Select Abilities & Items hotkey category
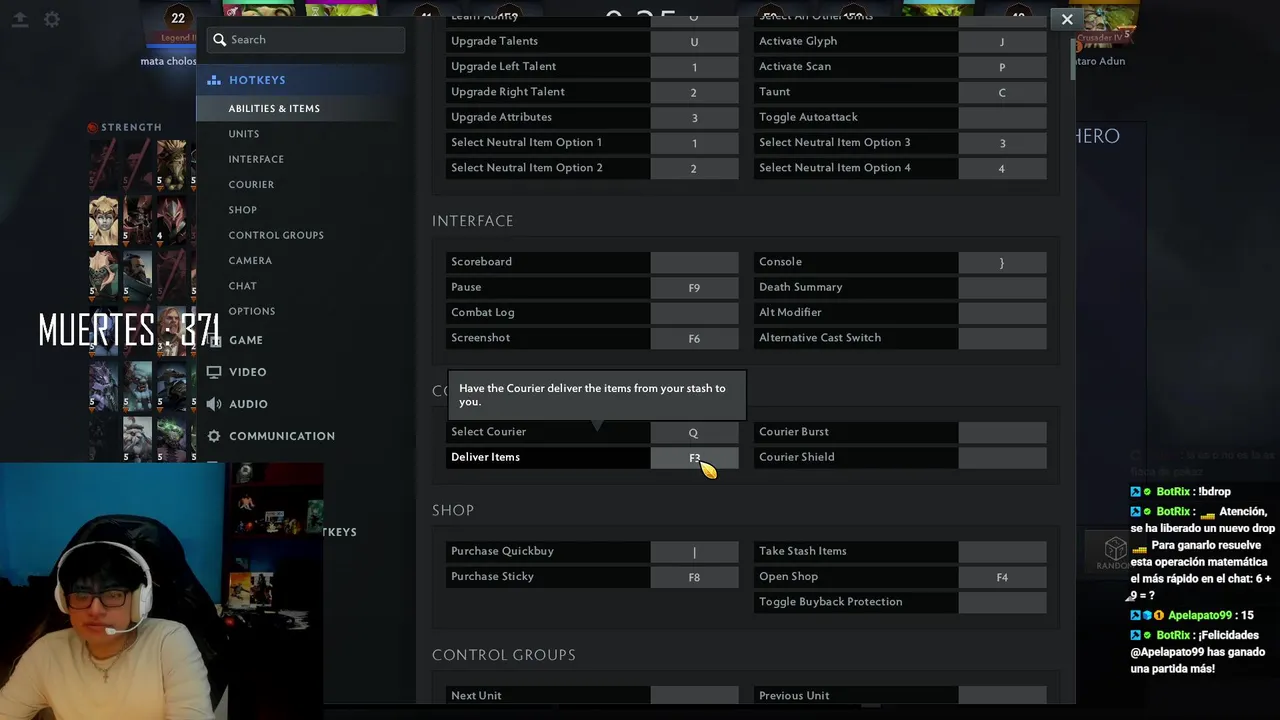 pyautogui.click(x=274, y=108)
